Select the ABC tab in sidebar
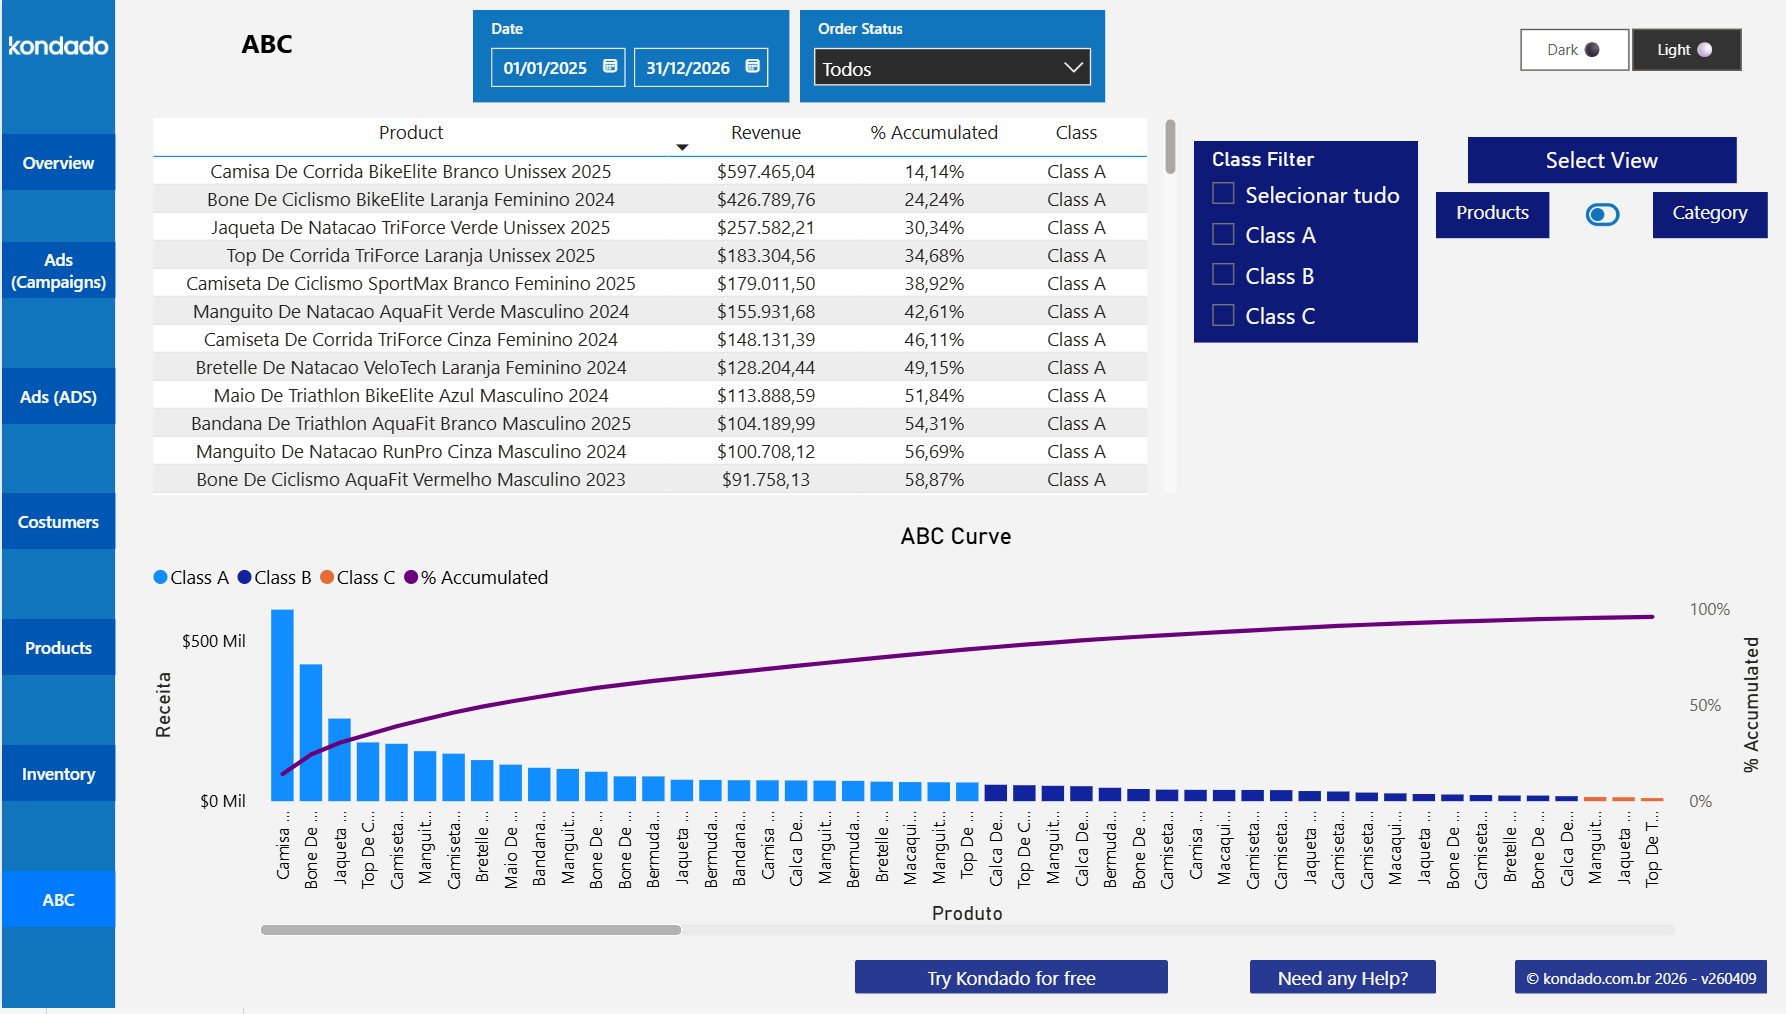 coord(57,899)
